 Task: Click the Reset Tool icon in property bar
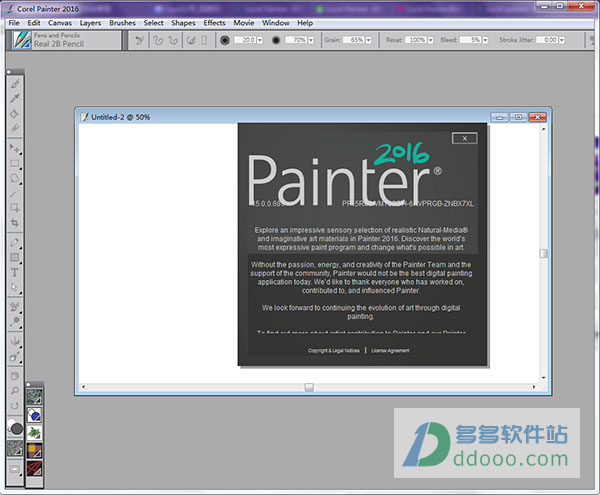tap(139, 40)
